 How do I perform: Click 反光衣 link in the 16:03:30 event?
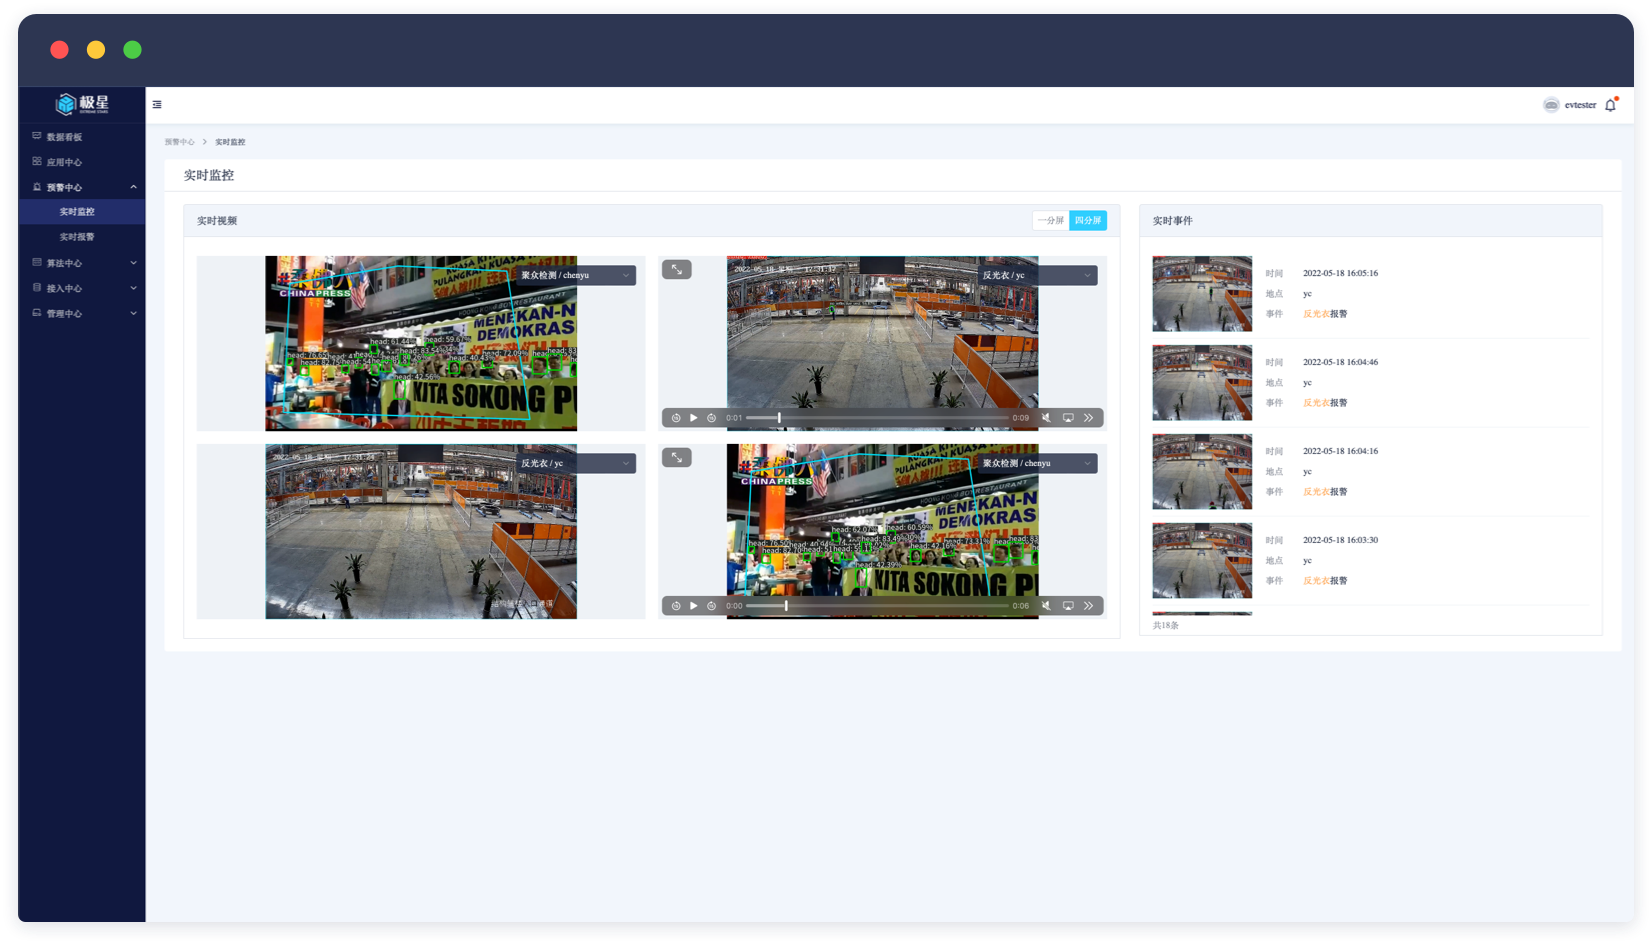[x=1316, y=581]
